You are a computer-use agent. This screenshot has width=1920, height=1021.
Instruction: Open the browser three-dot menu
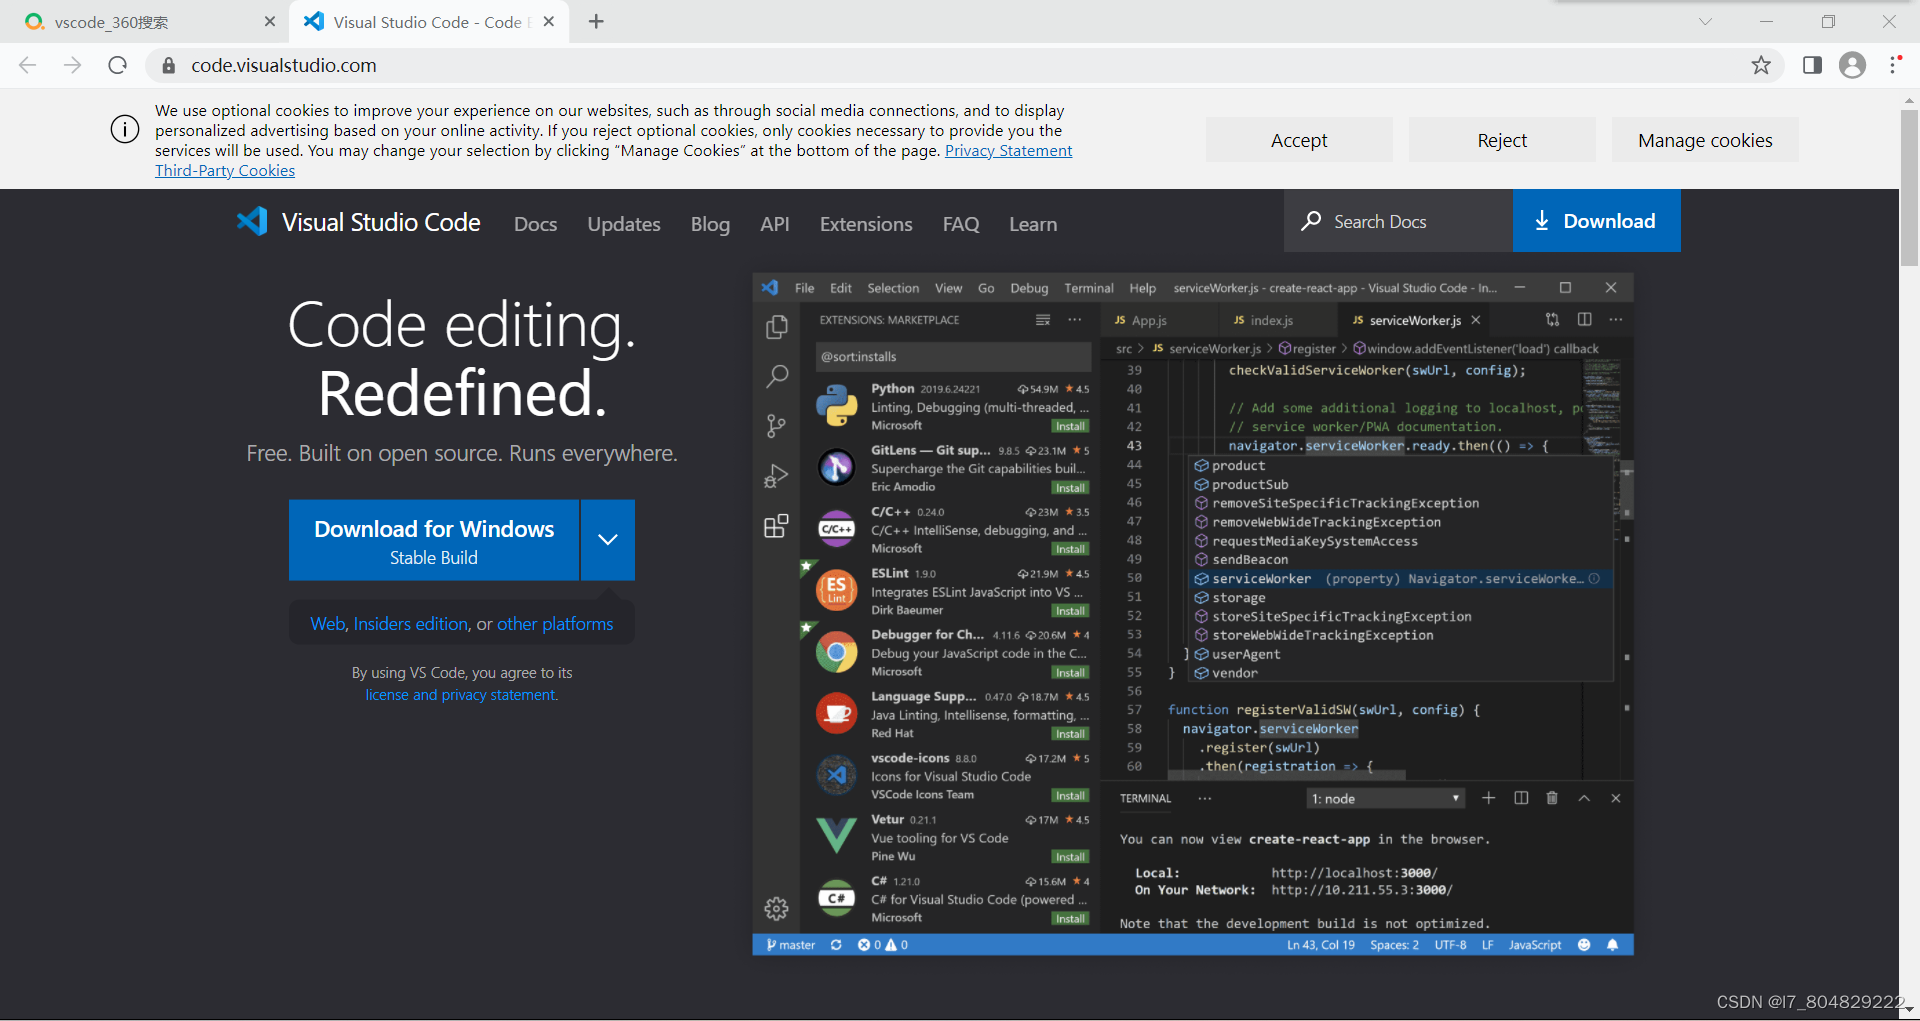(1894, 65)
